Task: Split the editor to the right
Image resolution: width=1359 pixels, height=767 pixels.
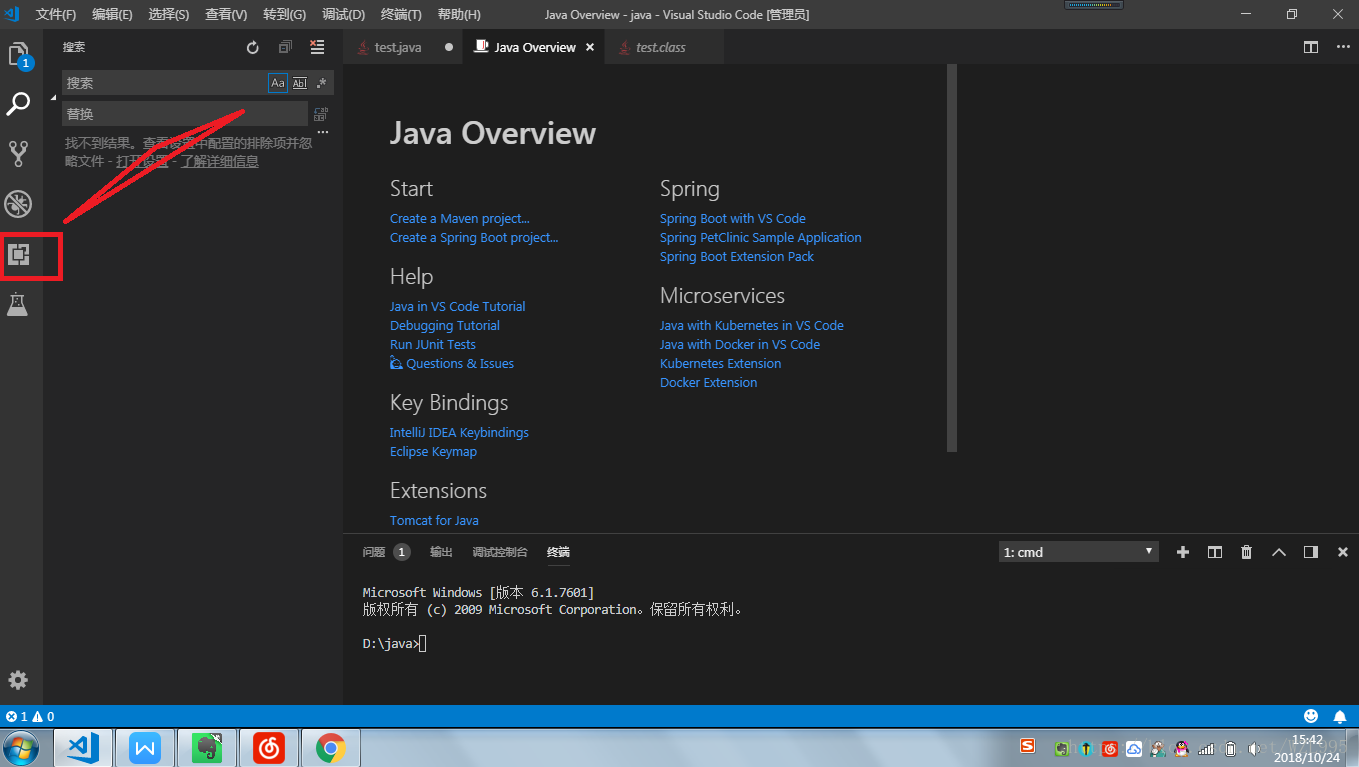Action: click(x=1311, y=47)
